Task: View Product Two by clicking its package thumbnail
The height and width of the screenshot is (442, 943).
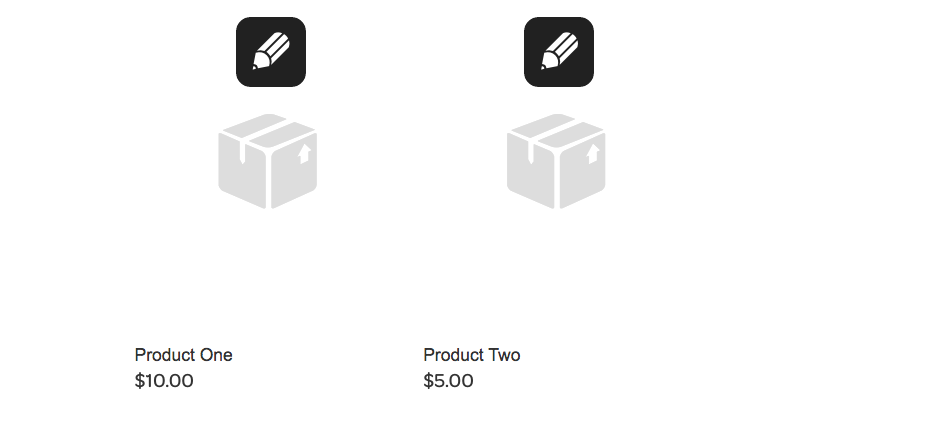Action: click(x=556, y=161)
